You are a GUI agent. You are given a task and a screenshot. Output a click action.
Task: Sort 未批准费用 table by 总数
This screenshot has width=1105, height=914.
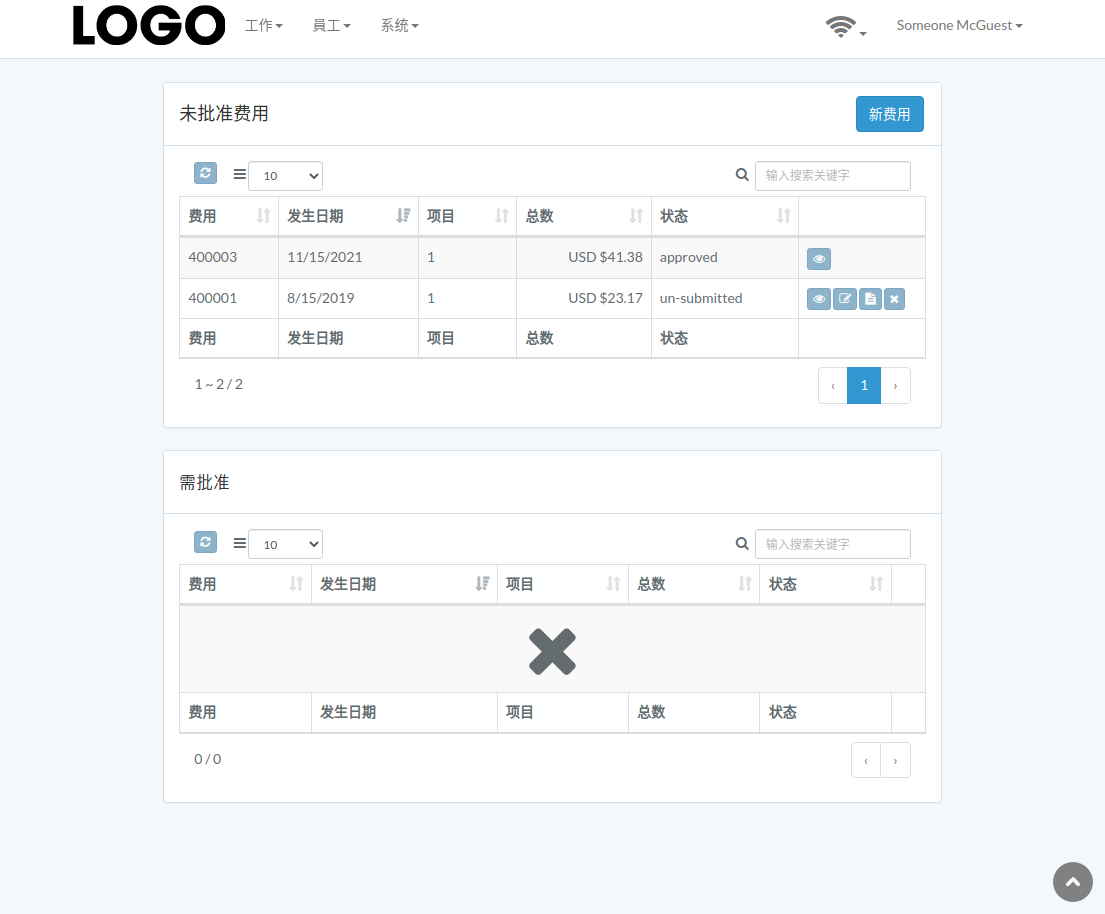584,216
